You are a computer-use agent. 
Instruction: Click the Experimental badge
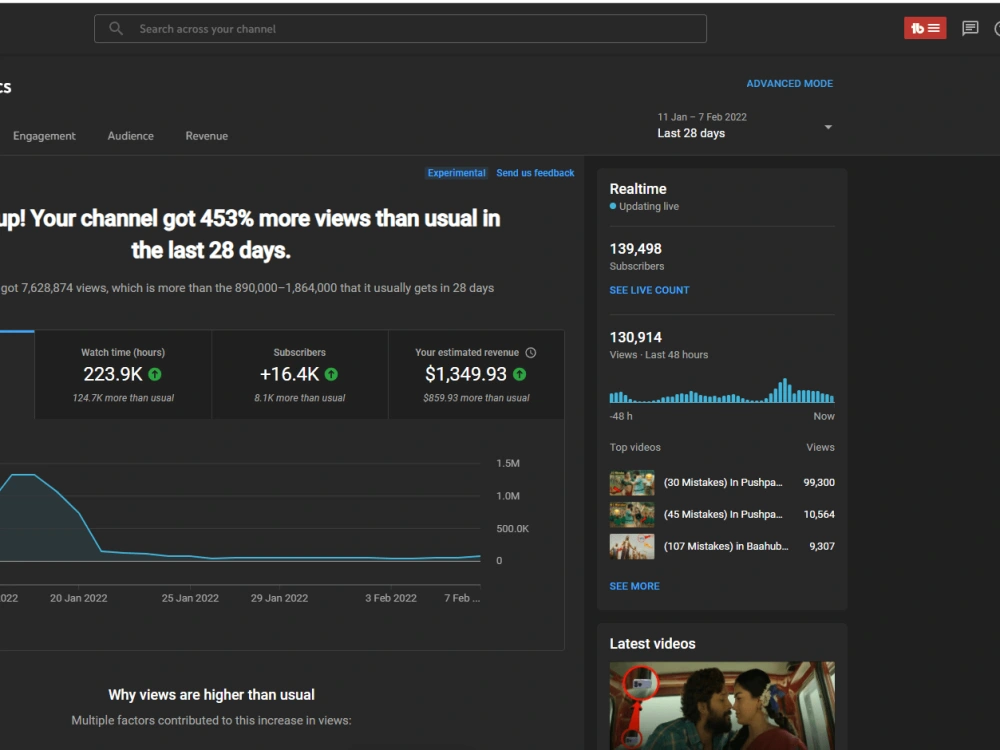click(456, 173)
